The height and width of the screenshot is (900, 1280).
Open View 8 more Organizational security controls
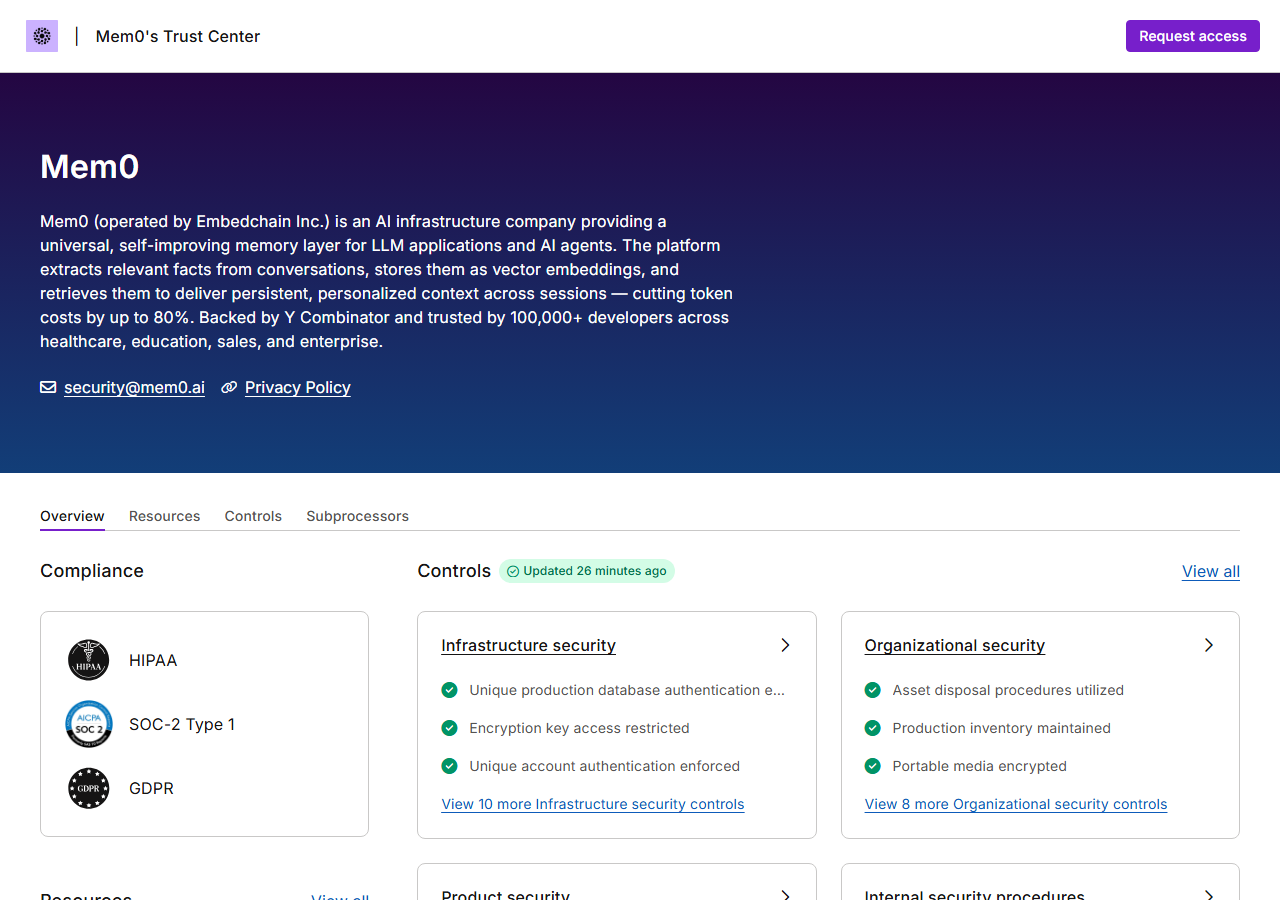[1016, 804]
